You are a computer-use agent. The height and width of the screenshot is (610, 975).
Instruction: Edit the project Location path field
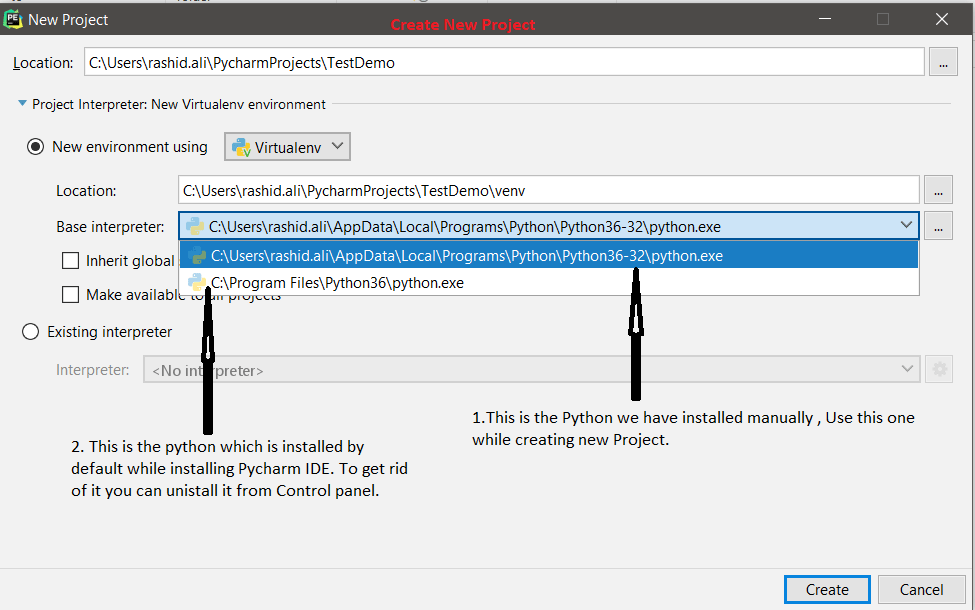[504, 63]
